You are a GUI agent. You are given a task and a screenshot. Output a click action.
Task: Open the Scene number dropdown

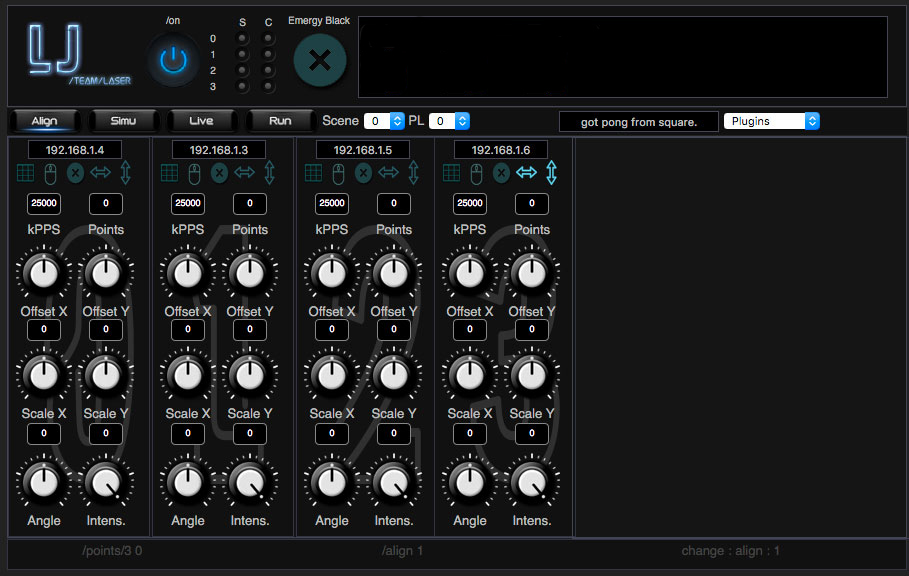tap(384, 121)
